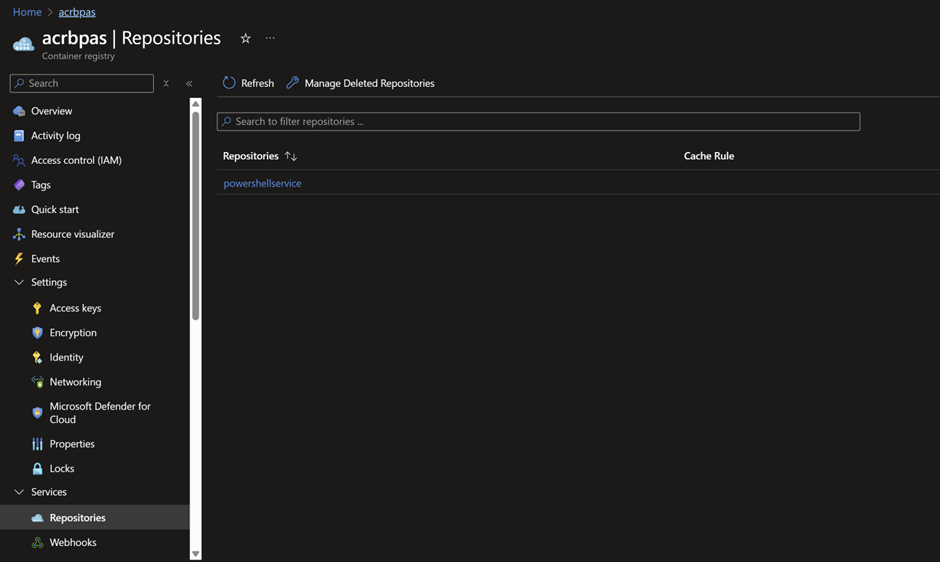Open Access control (IAM) menu item
940x562 pixels.
[x=76, y=160]
